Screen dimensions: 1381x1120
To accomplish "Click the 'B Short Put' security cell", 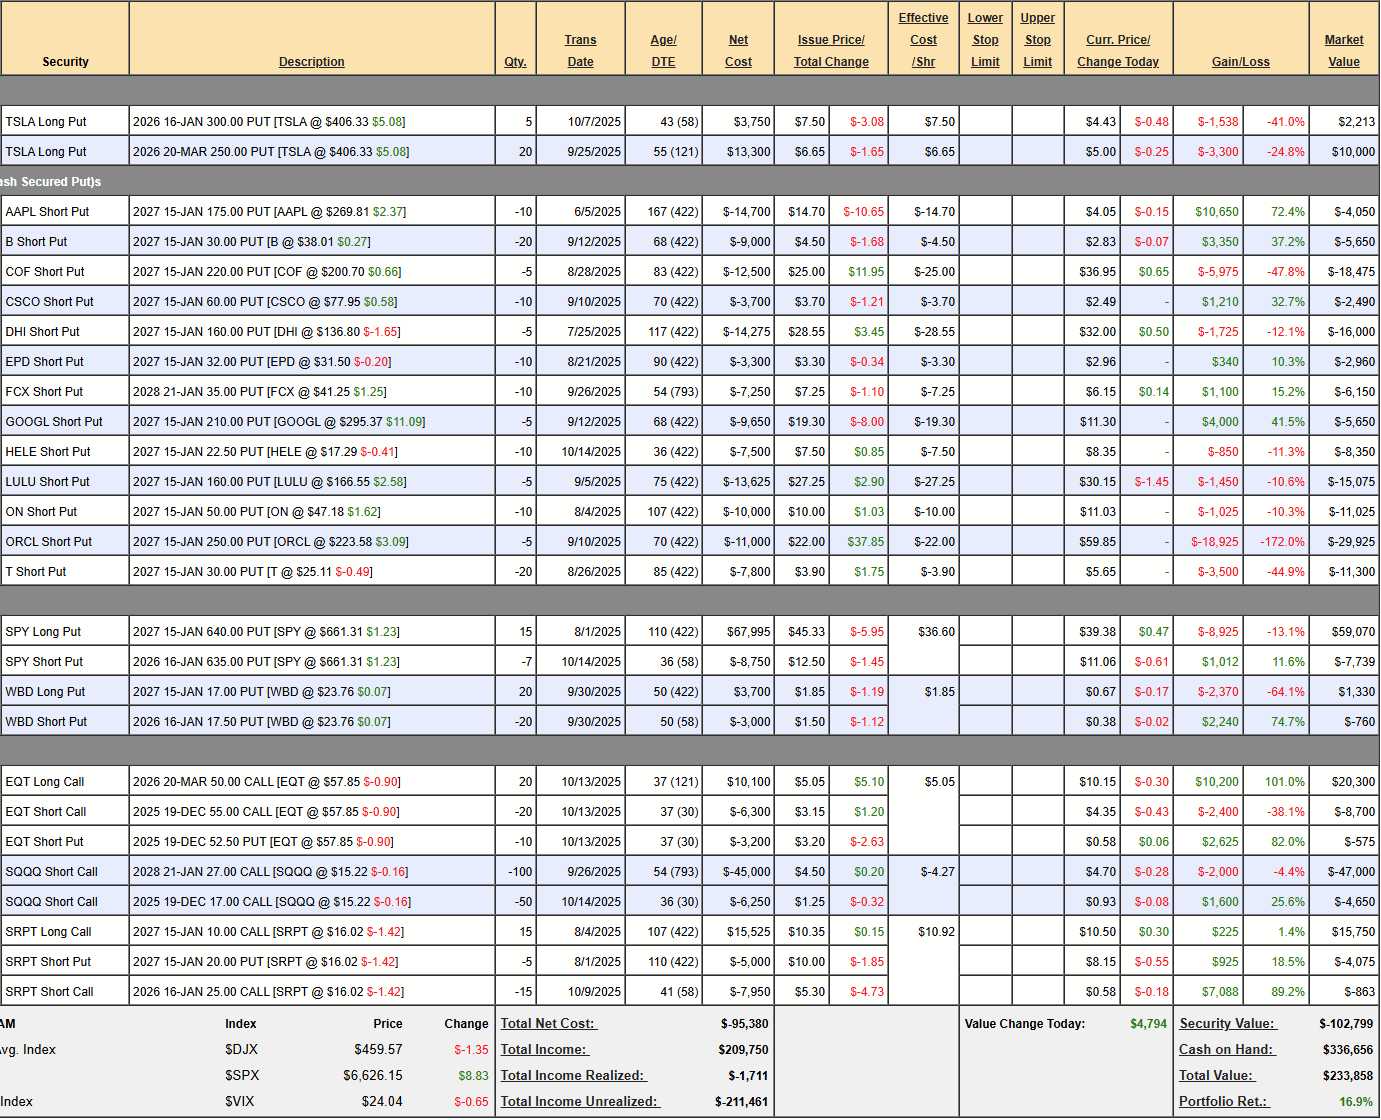I will point(65,241).
